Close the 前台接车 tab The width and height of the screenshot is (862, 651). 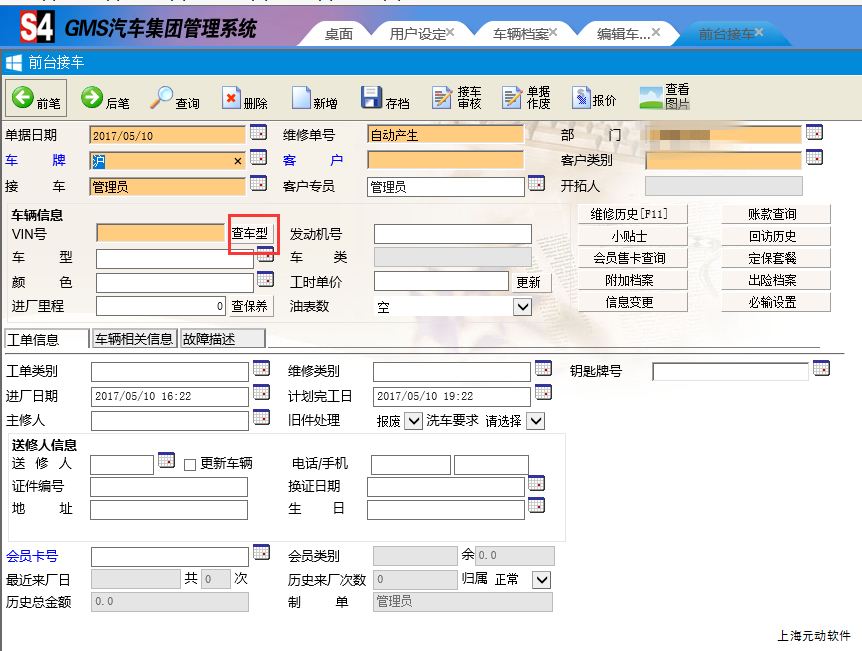(x=759, y=33)
